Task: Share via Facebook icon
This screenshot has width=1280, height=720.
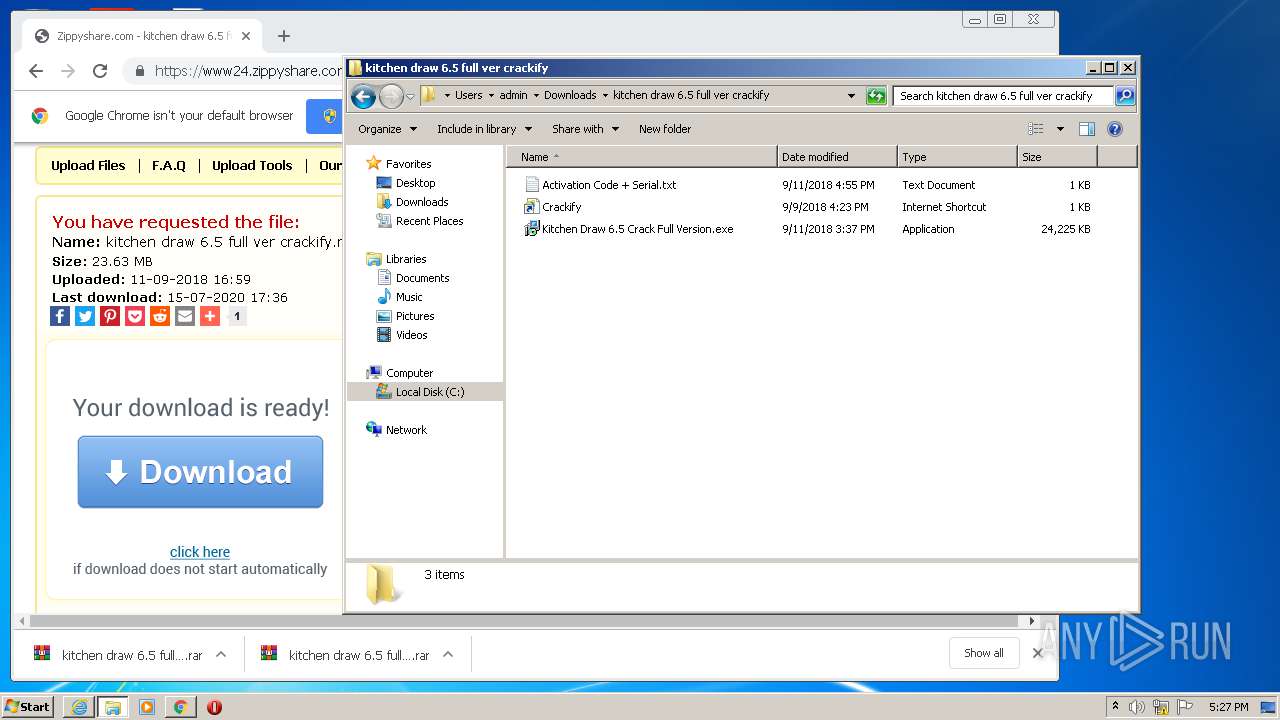Action: [x=60, y=316]
